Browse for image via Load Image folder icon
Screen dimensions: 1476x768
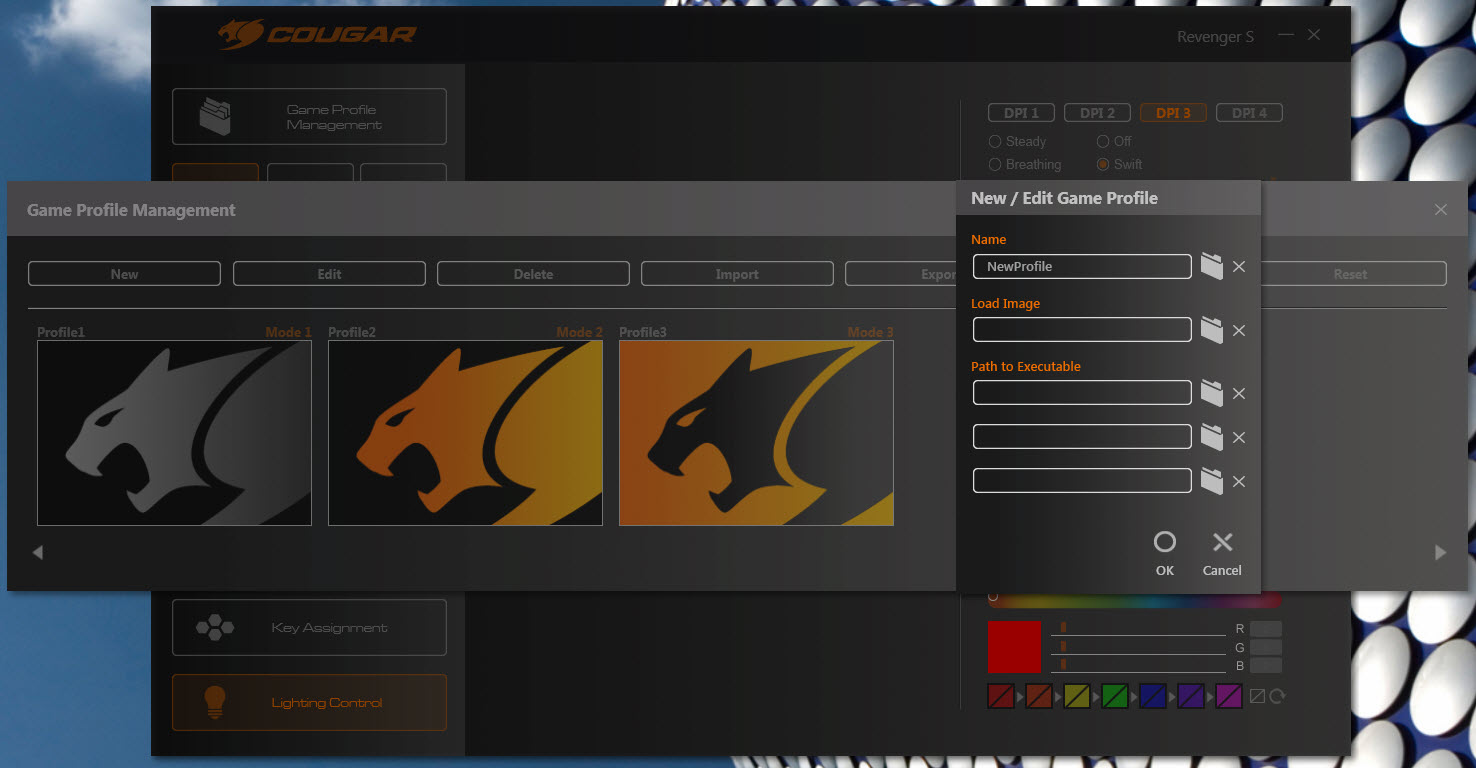pos(1212,330)
